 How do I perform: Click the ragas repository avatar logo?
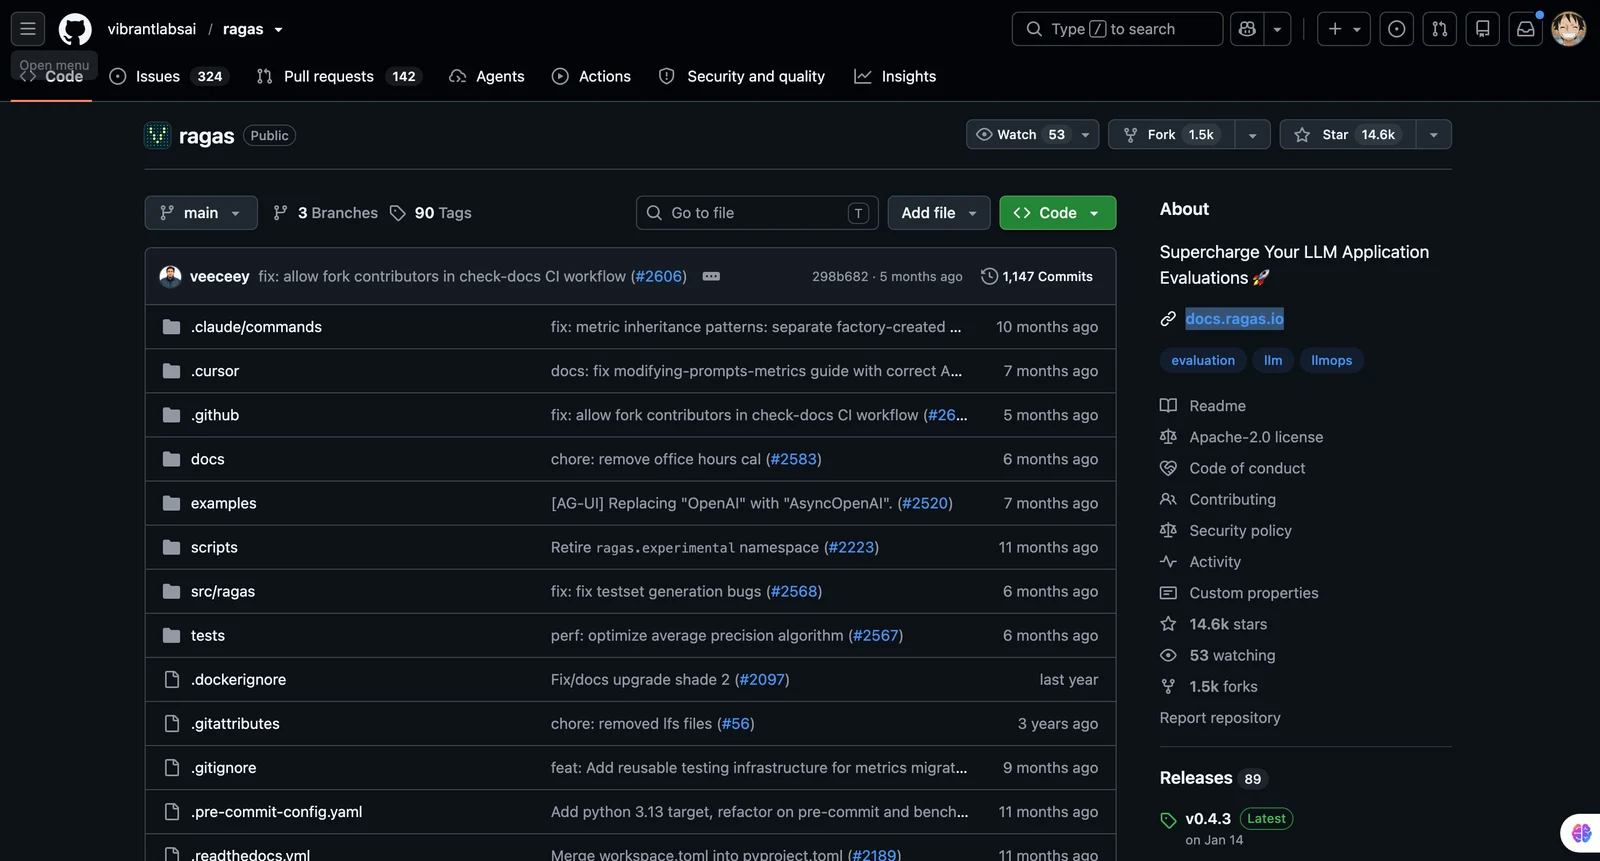(x=158, y=135)
